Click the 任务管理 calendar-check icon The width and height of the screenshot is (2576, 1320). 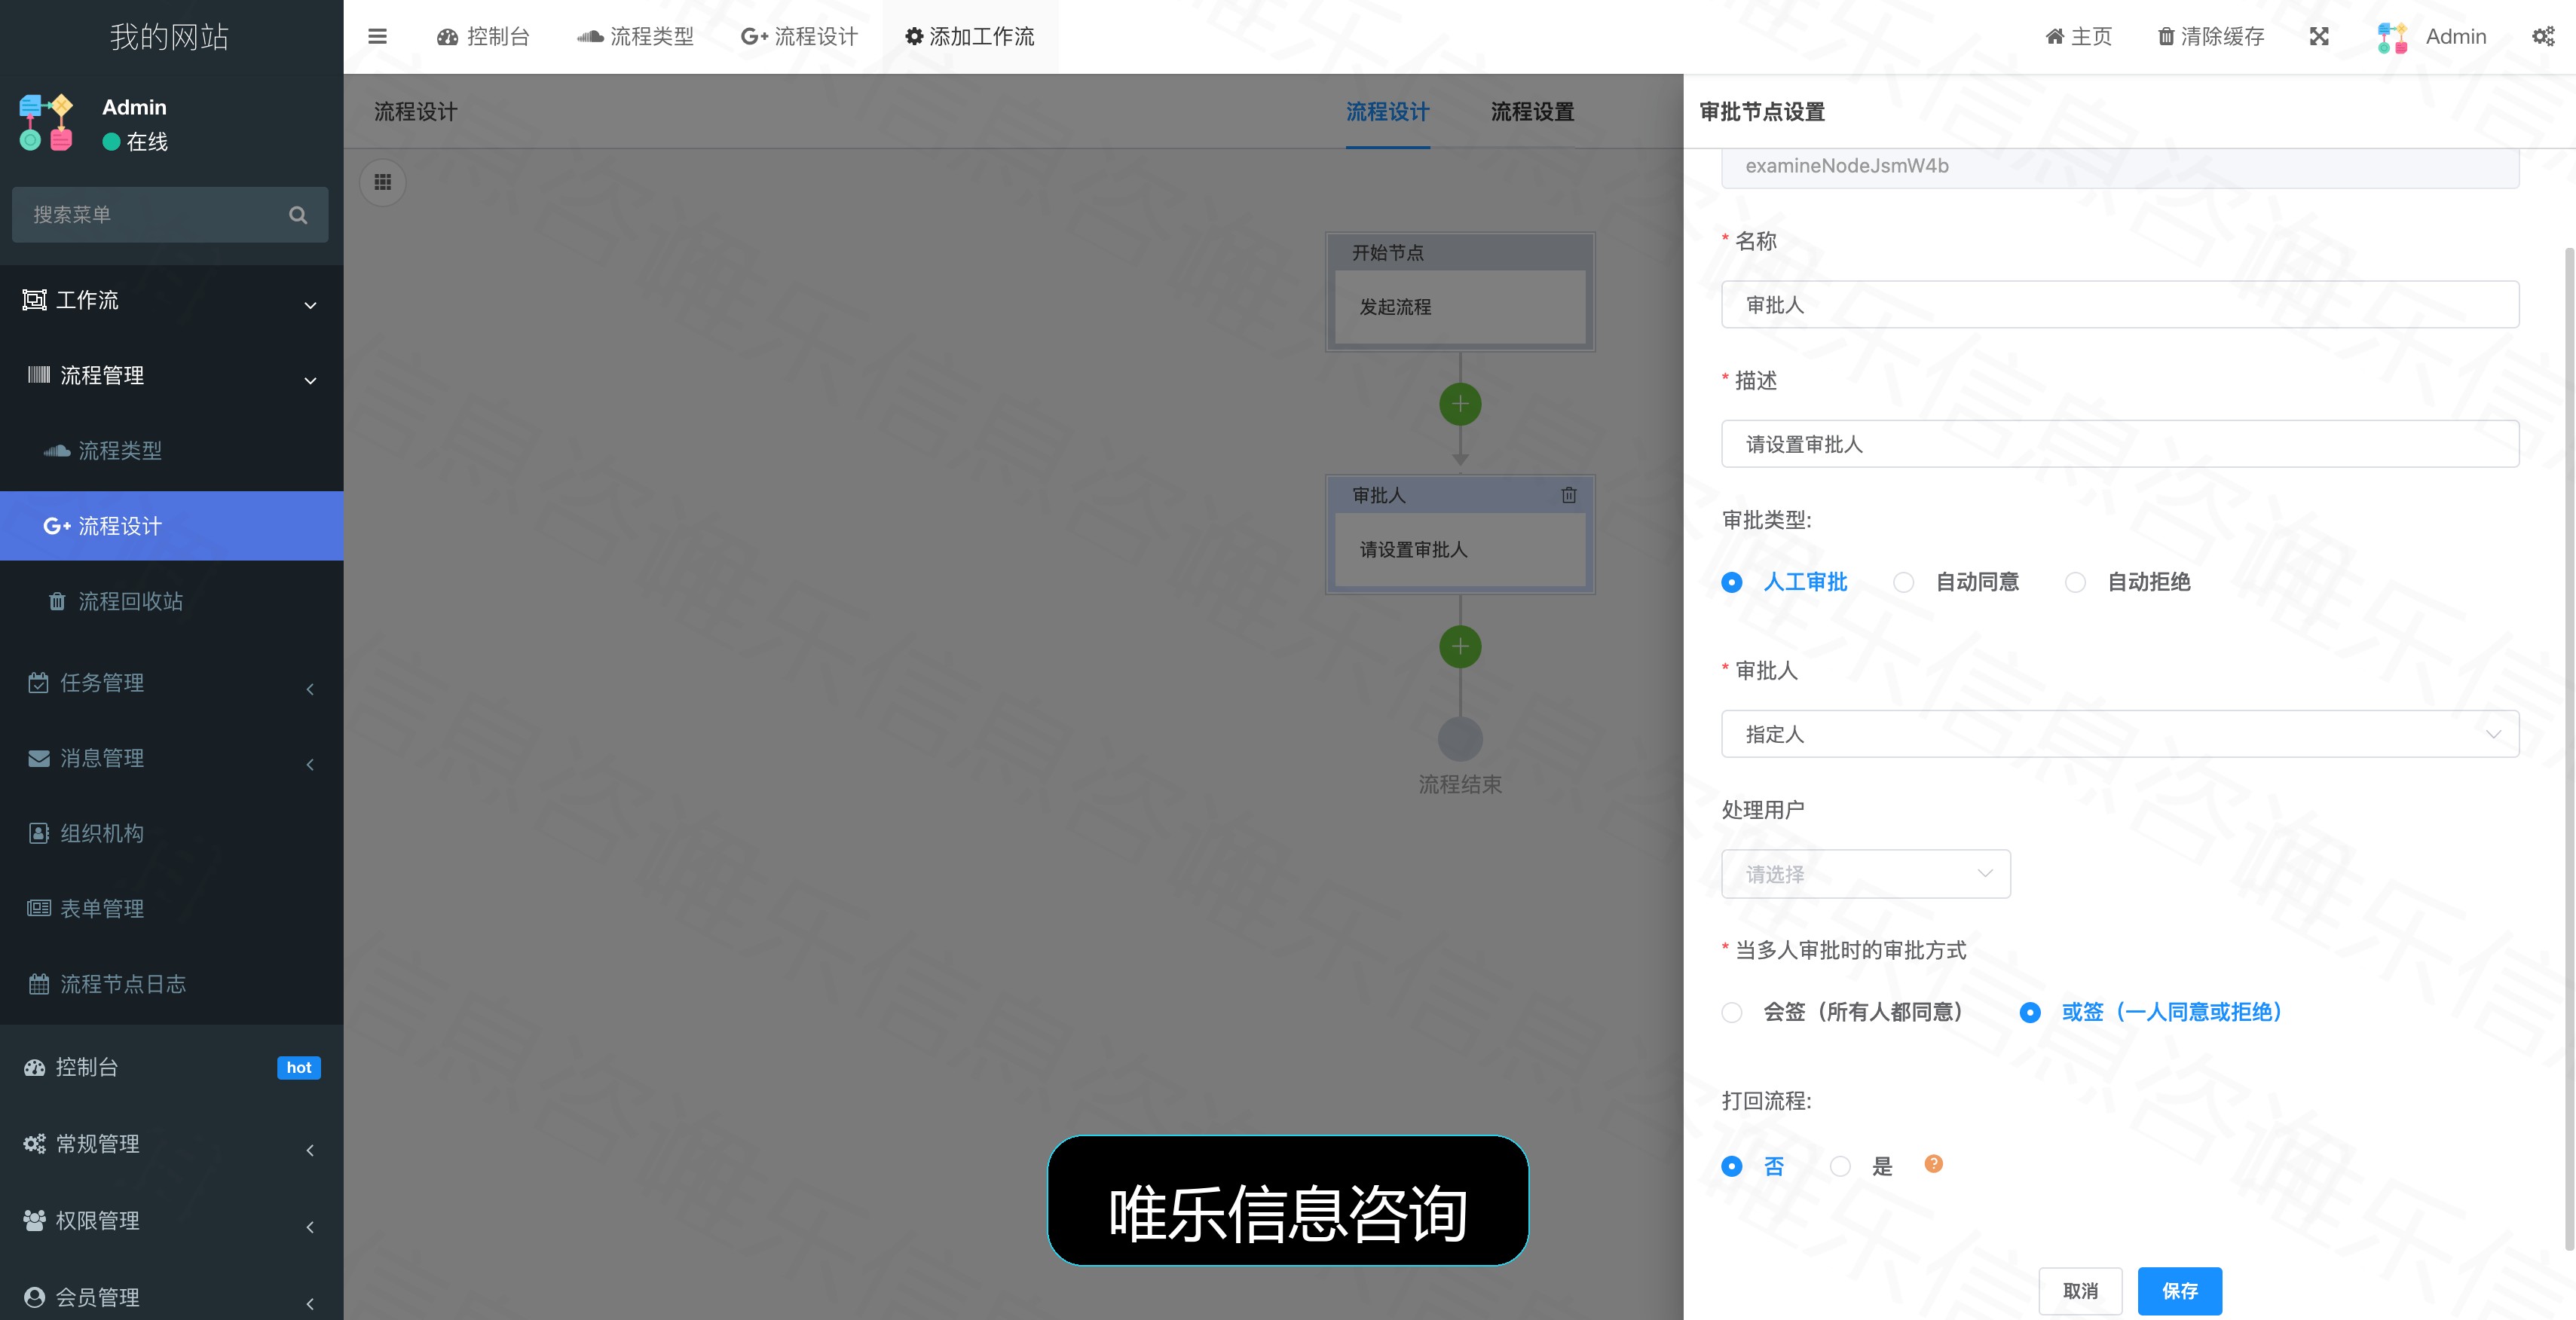(x=39, y=683)
